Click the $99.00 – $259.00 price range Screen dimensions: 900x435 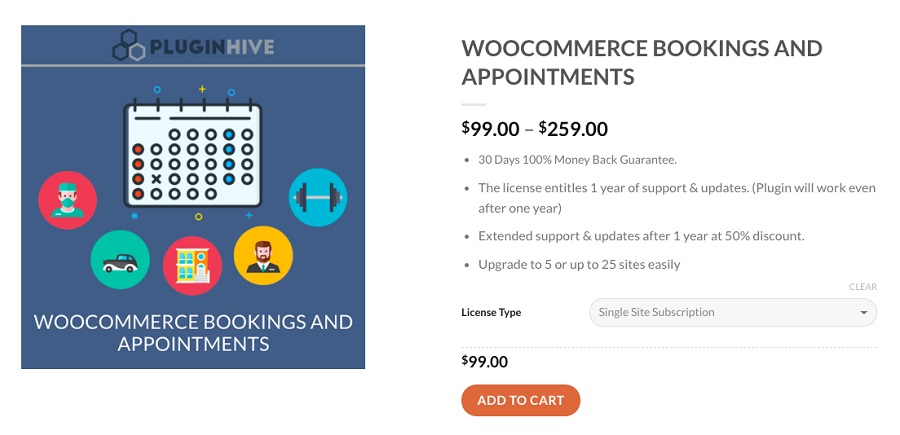pos(534,128)
